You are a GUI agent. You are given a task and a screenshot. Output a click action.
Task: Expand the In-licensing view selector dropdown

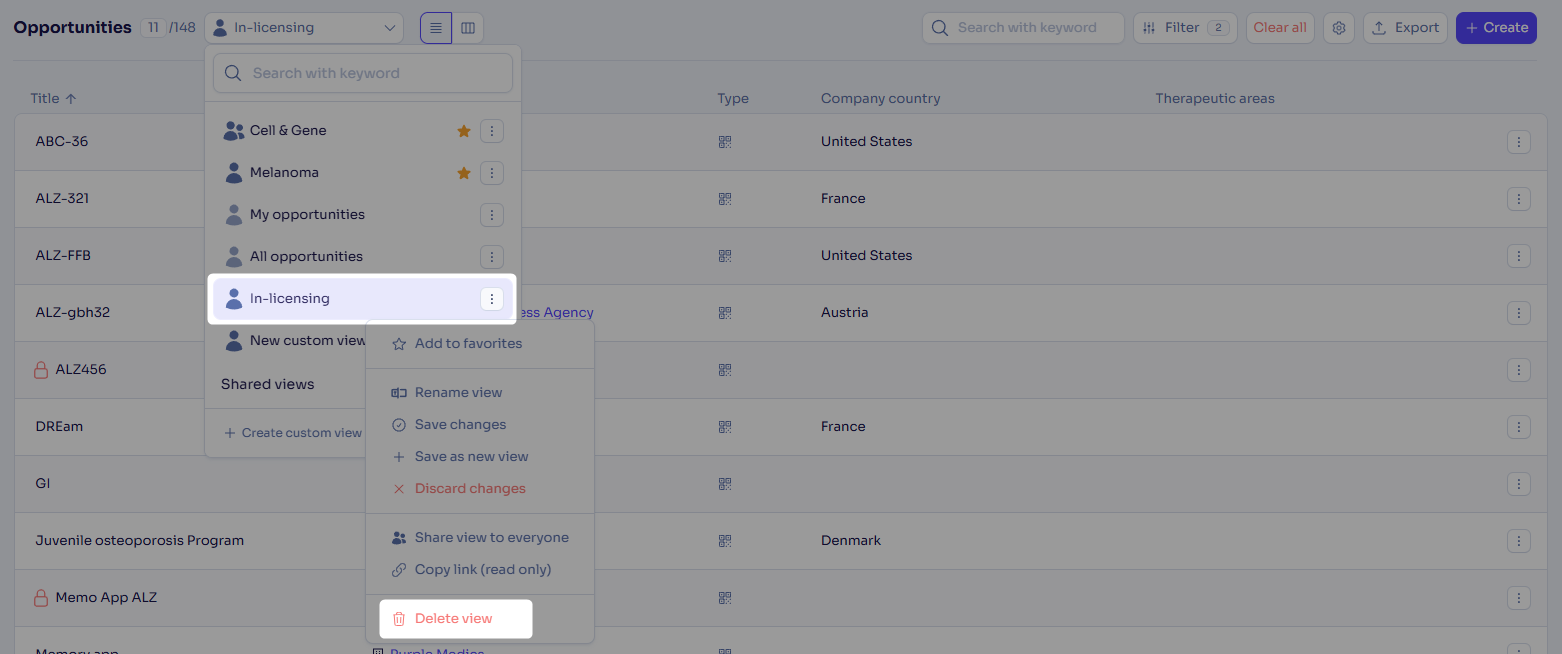pyautogui.click(x=304, y=28)
